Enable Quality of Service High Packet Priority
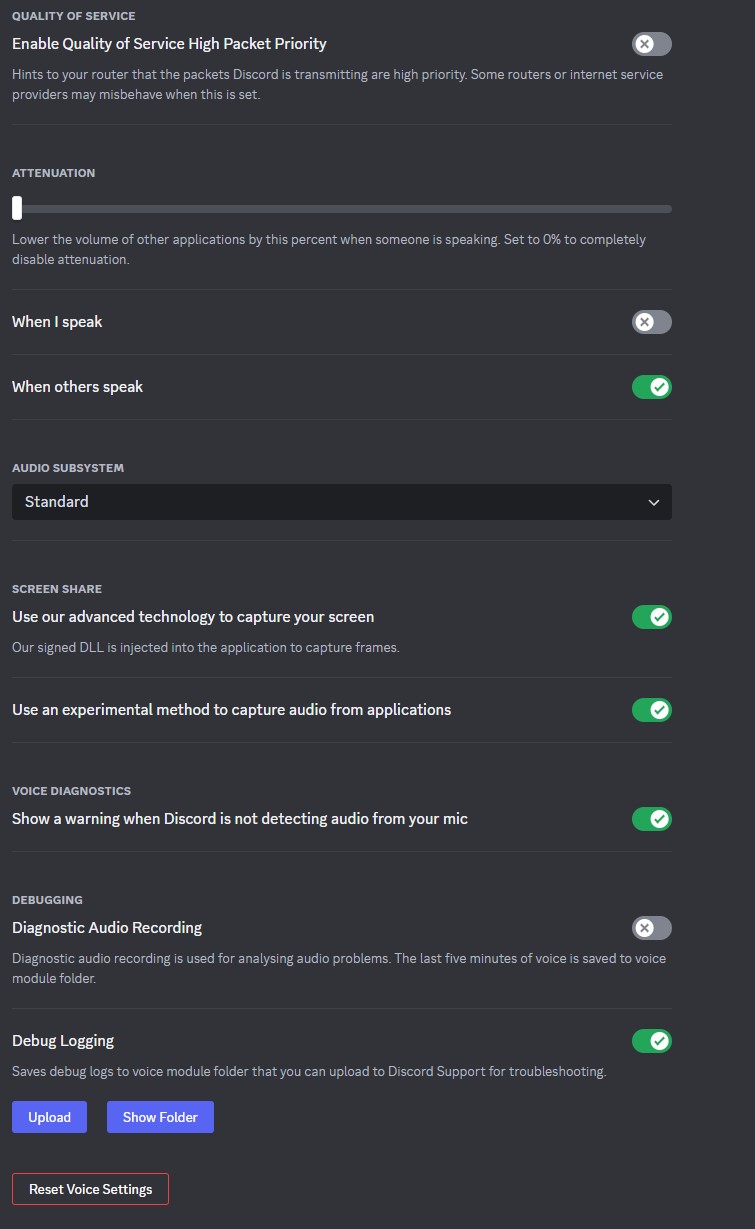The width and height of the screenshot is (755, 1229). 651,44
